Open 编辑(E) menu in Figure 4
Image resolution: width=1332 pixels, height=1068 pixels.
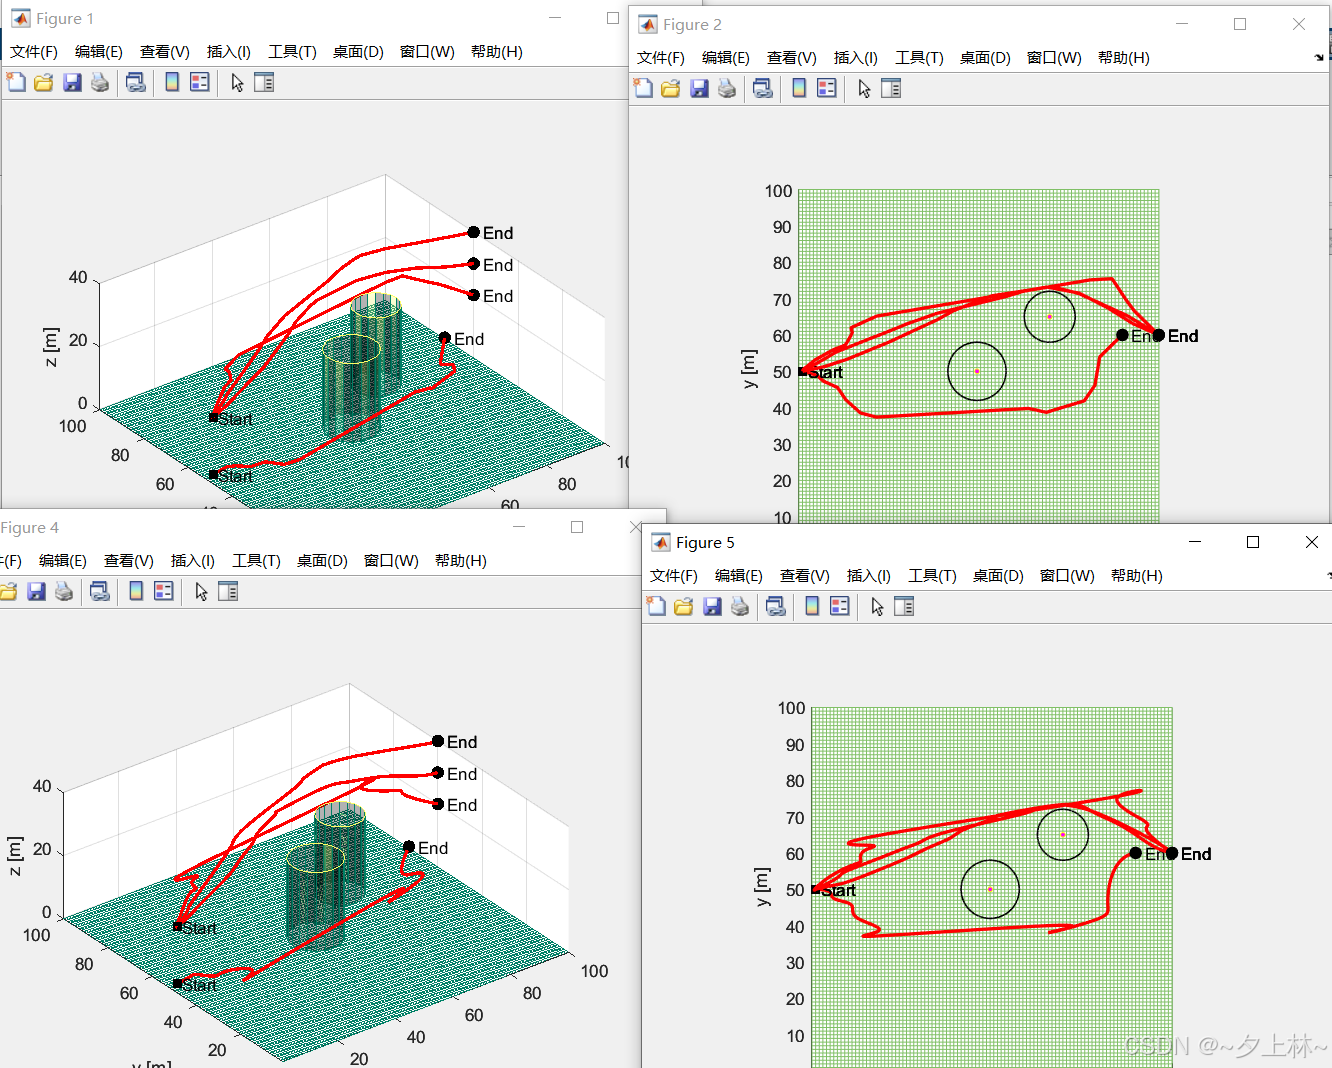63,561
